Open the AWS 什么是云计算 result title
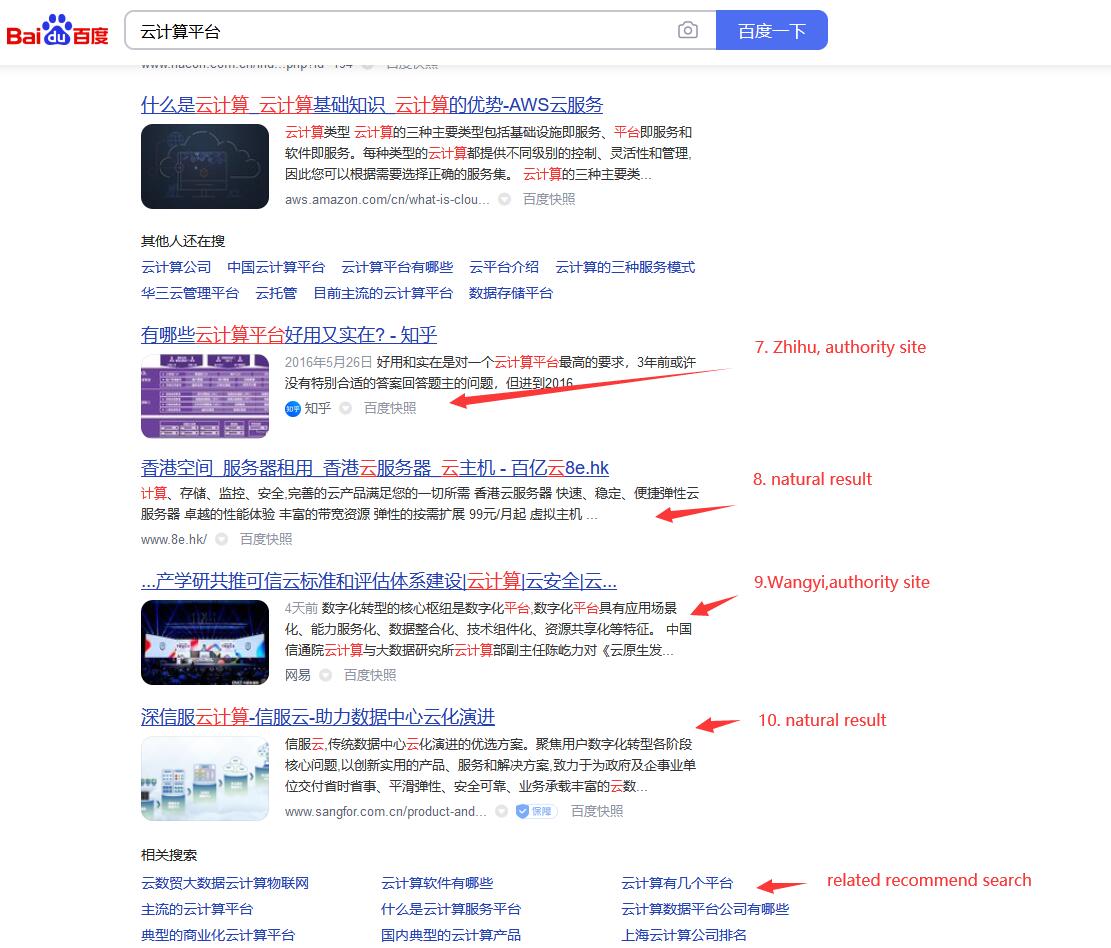Screen dimensions: 1111x948 [372, 105]
